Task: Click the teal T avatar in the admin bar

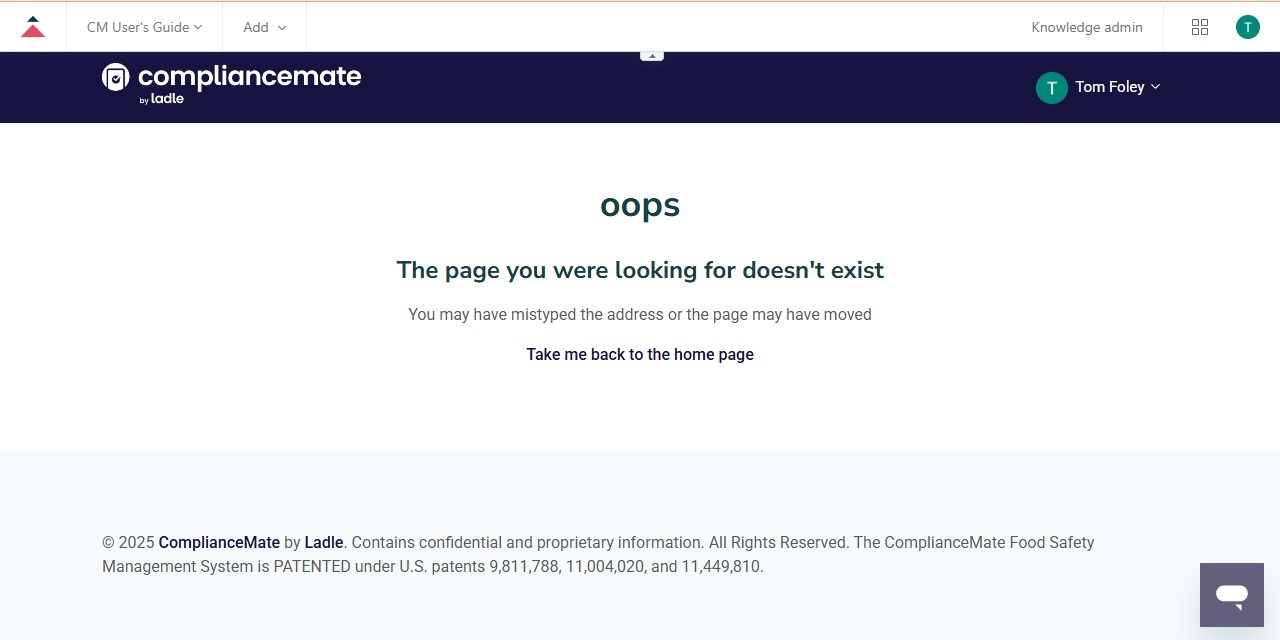Action: tap(1247, 27)
